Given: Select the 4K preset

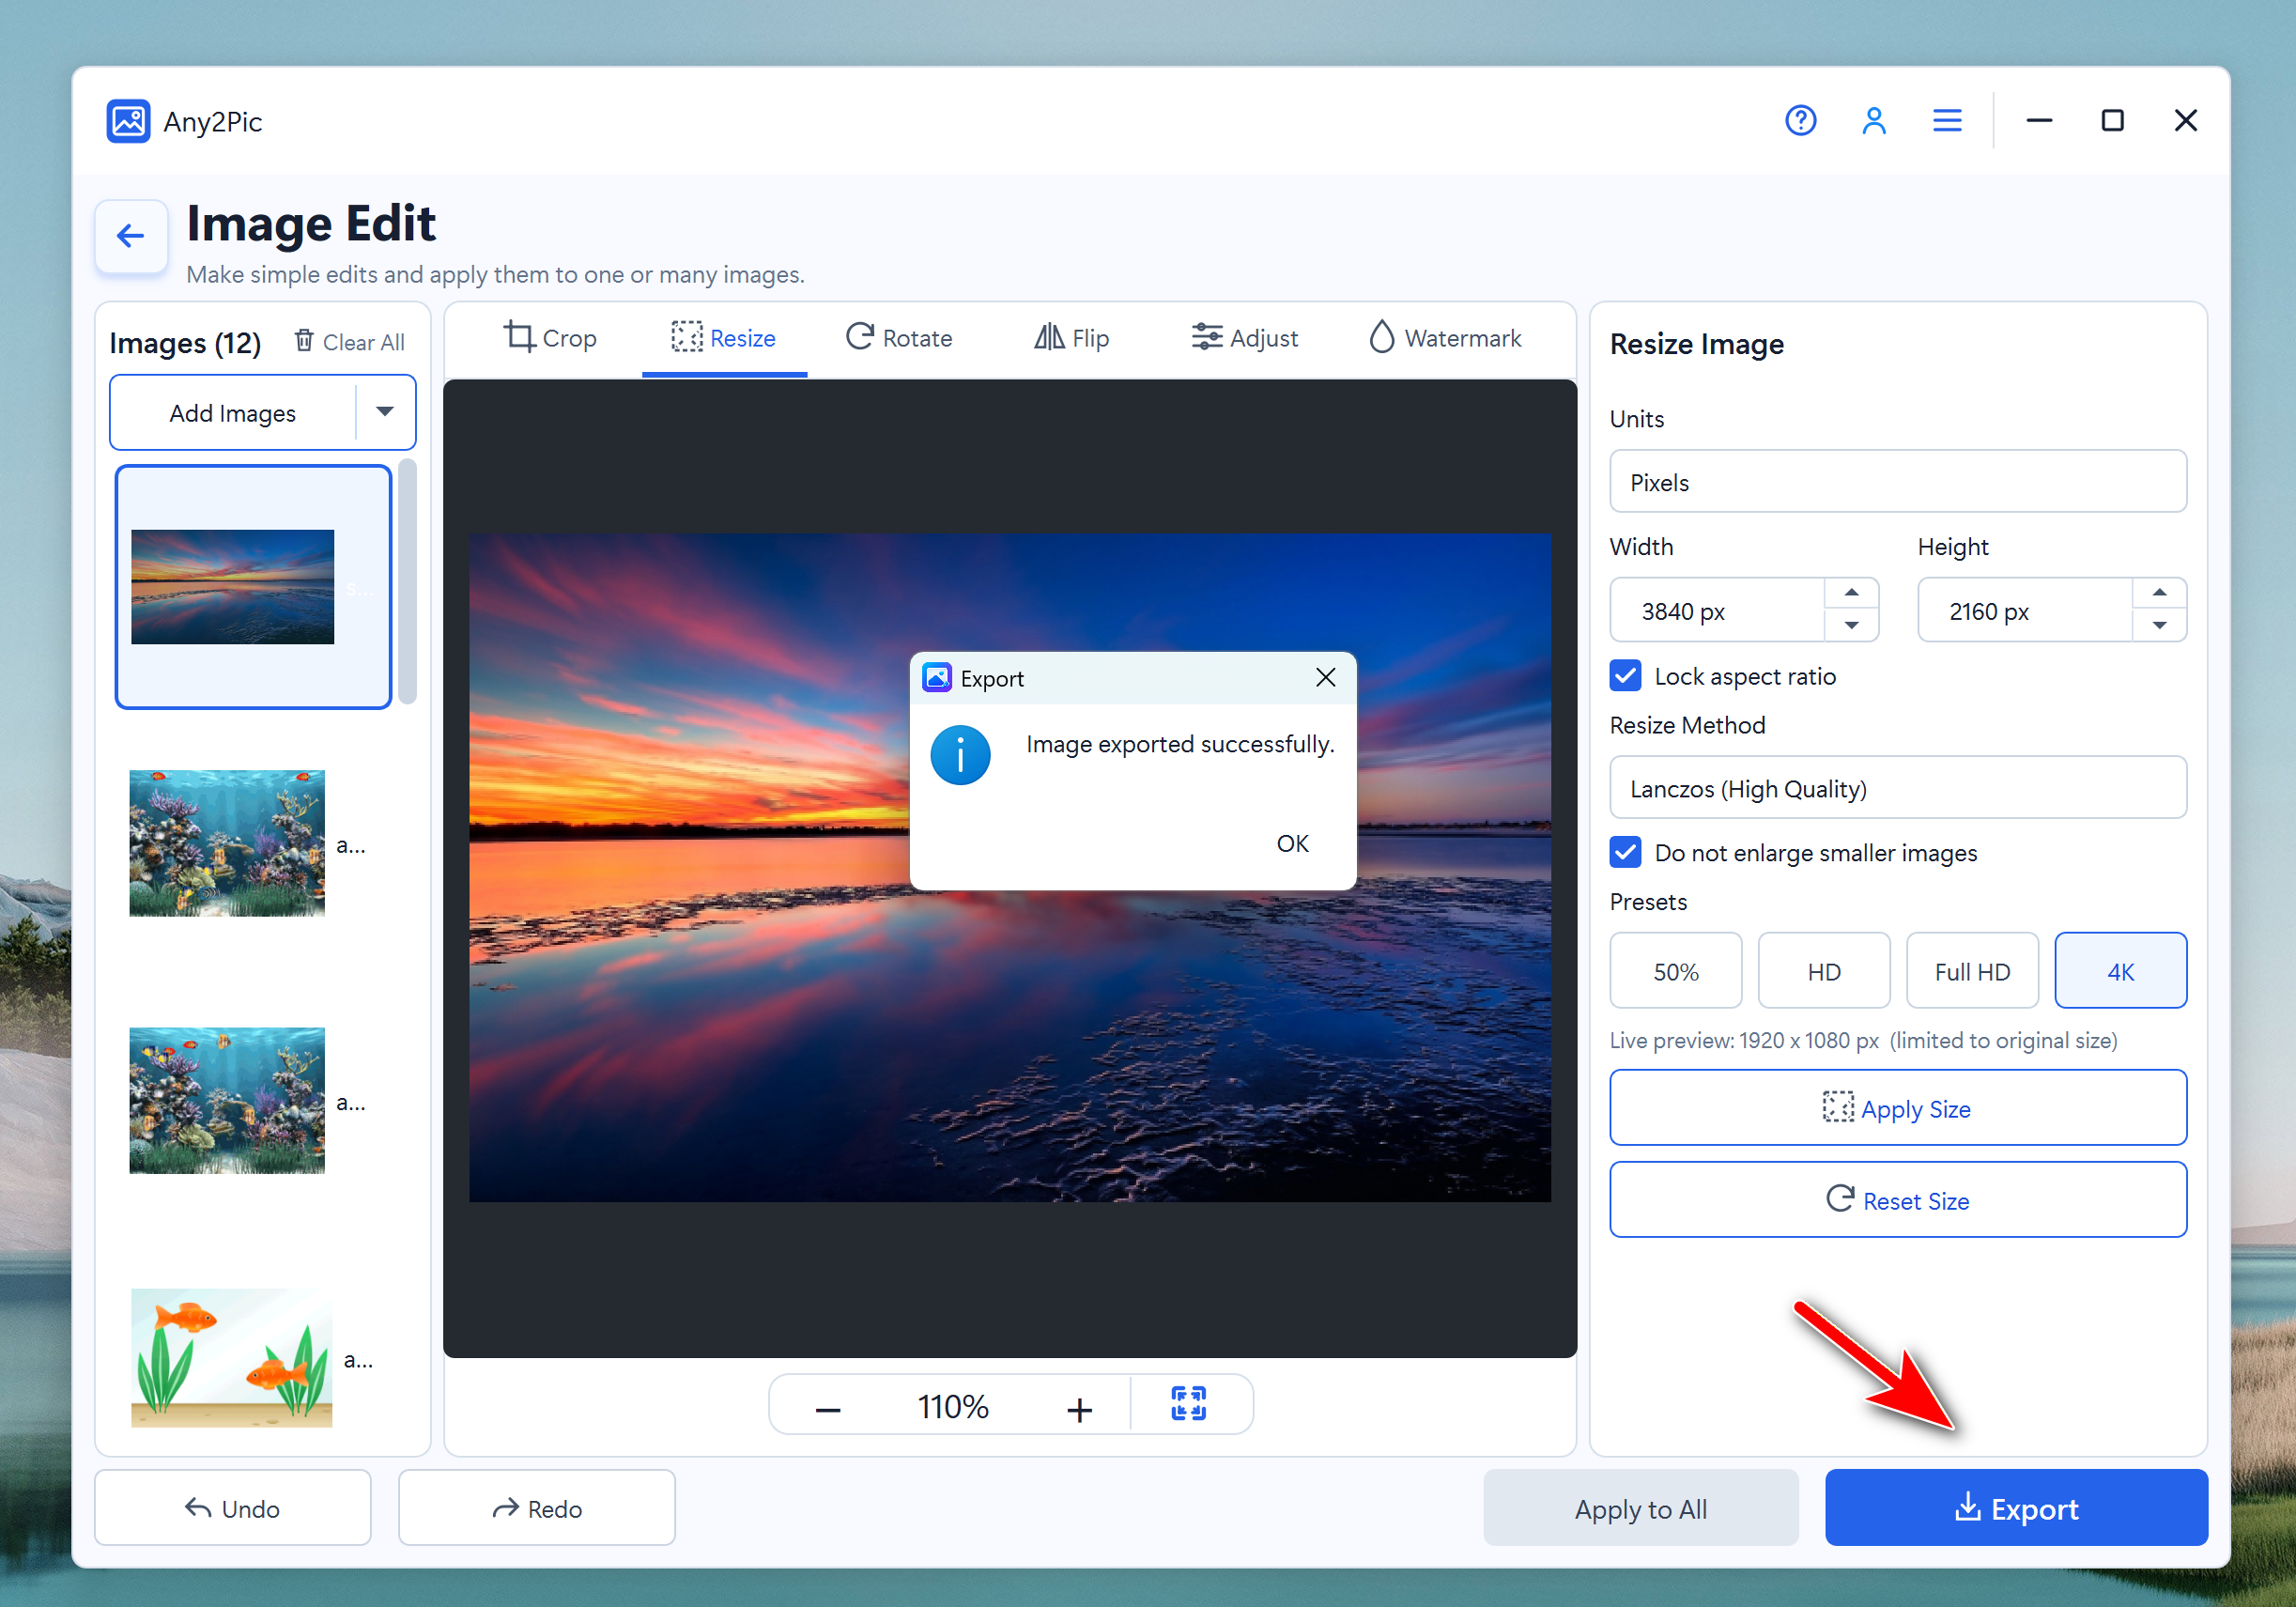Looking at the screenshot, I should (2120, 971).
